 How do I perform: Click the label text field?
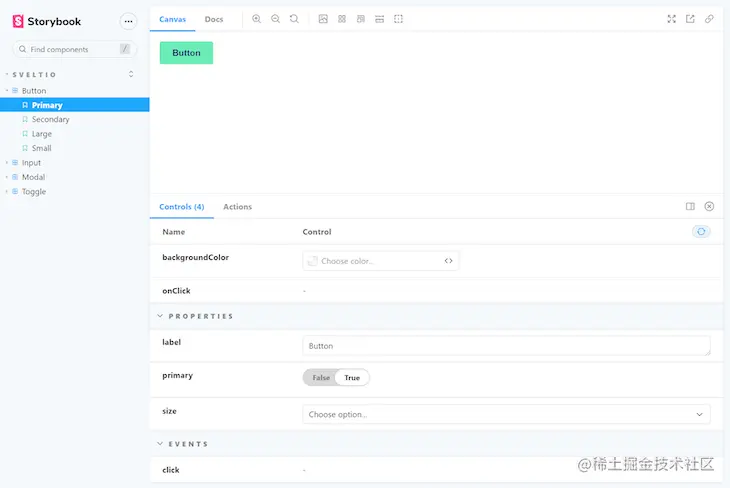pyautogui.click(x=507, y=346)
